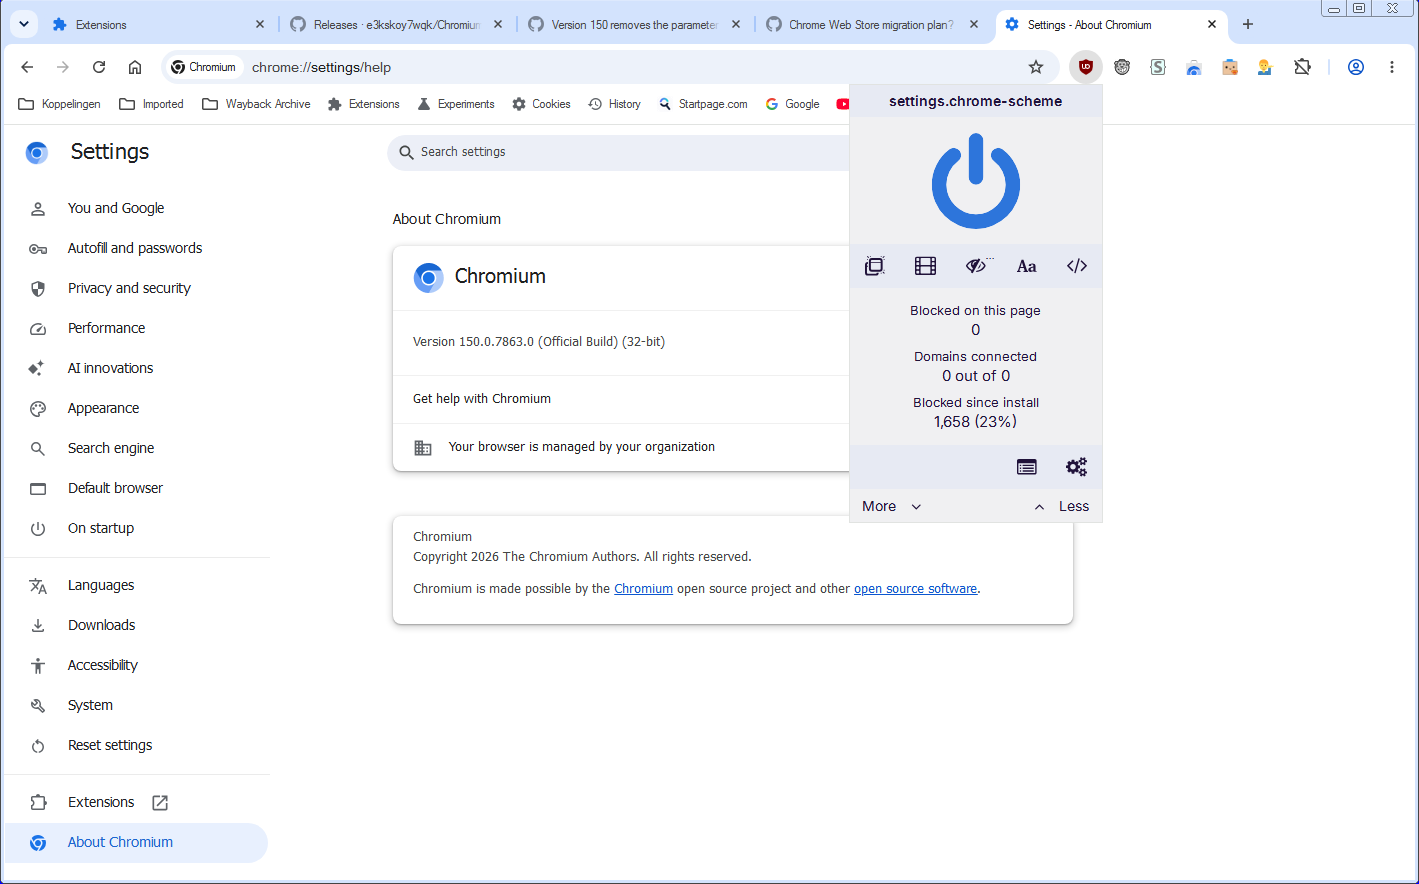Open new tab with plus button
Screen dimensions: 1419x884
[x=1248, y=24]
